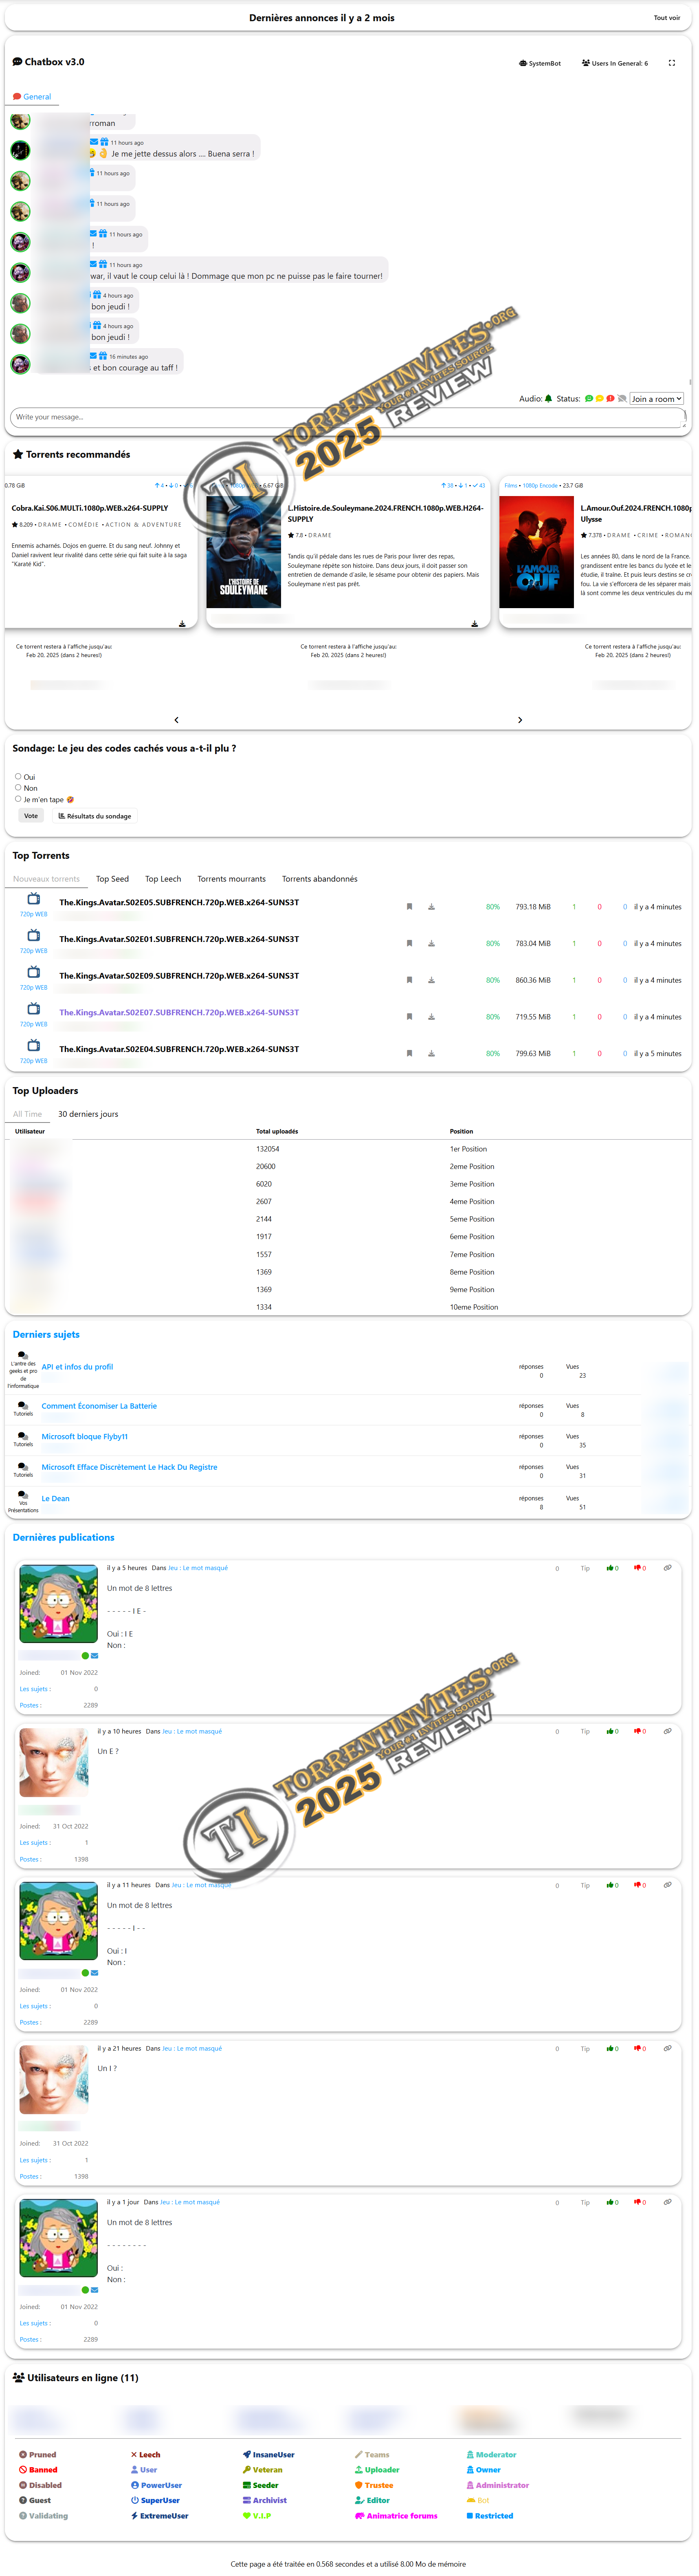The width and height of the screenshot is (699, 2576).
Task: Submit poll with Vote button
Action: [x=31, y=816]
